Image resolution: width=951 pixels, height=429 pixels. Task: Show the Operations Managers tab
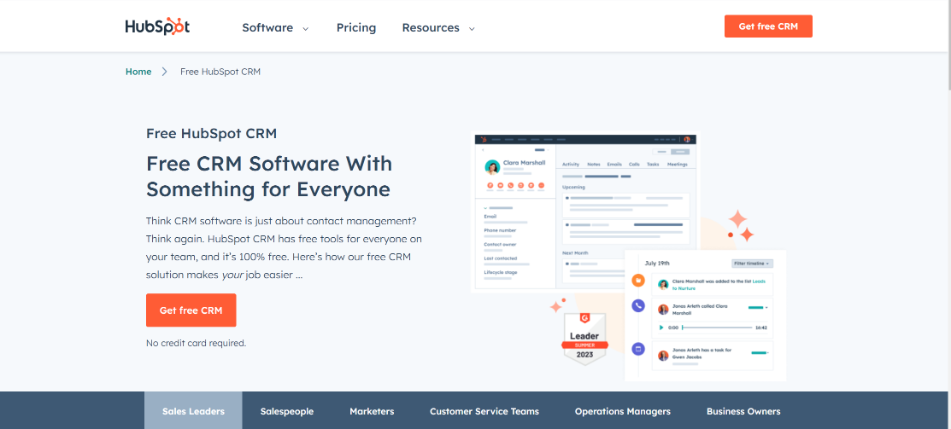[622, 411]
